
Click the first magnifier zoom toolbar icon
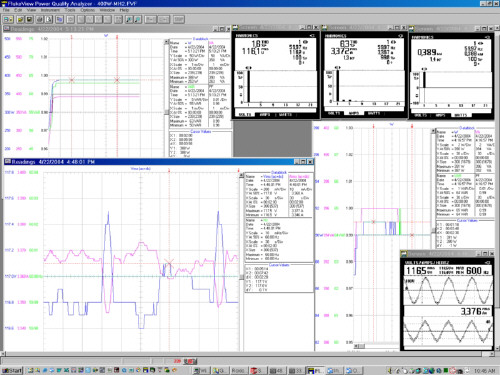click(129, 20)
